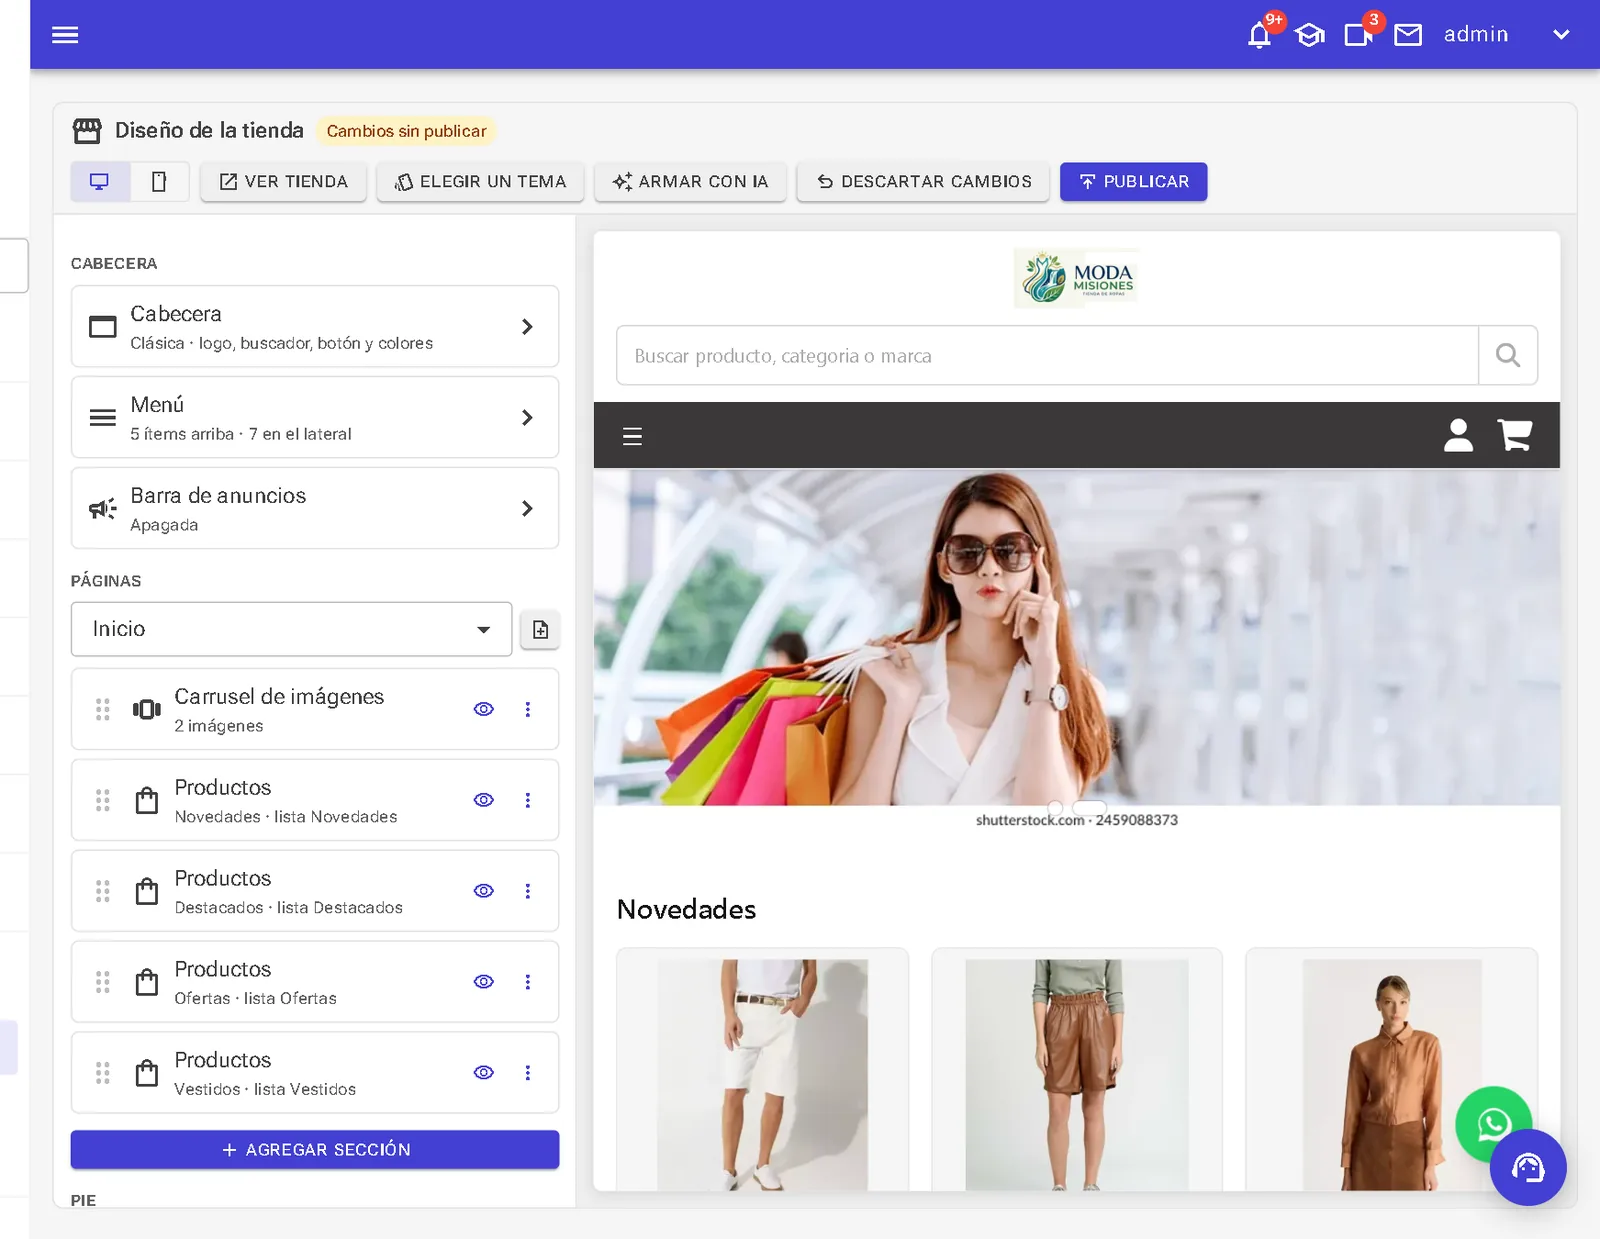Open the graduation cap tutorials icon
This screenshot has height=1239, width=1600.
point(1309,35)
